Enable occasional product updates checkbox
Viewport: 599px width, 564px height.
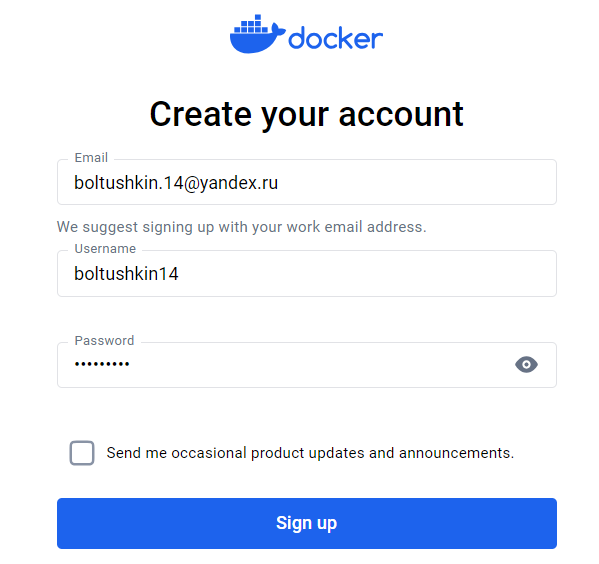pyautogui.click(x=82, y=453)
